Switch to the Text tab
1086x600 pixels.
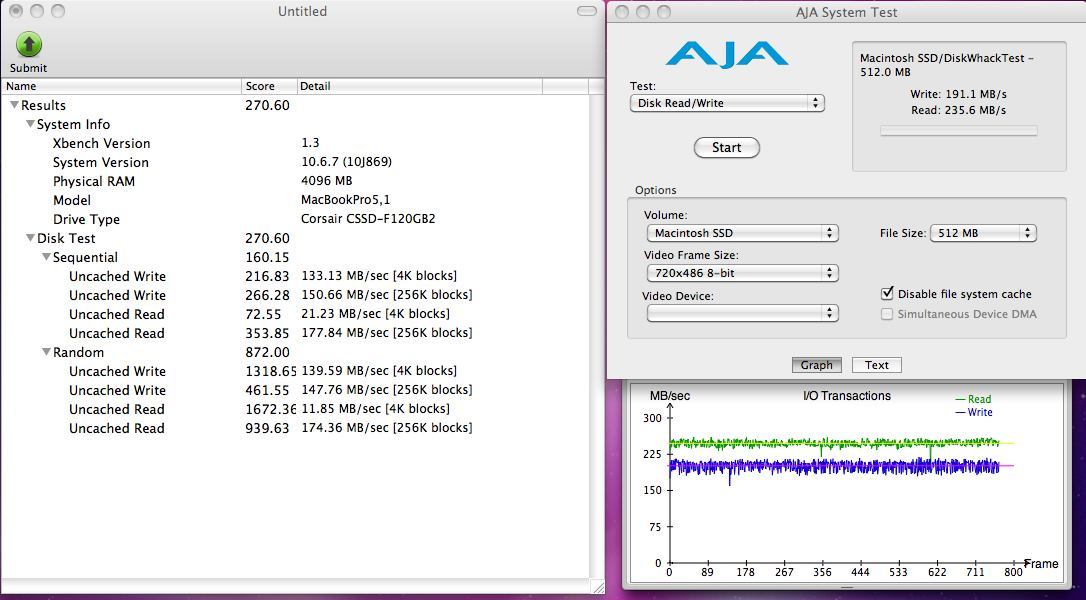pos(876,365)
